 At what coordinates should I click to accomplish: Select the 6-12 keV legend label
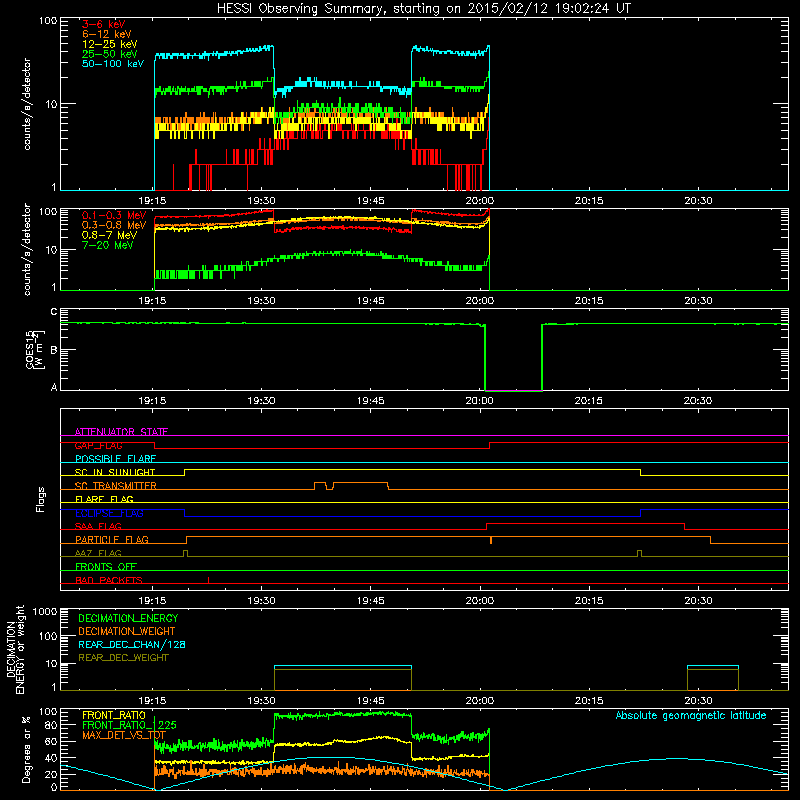tap(107, 34)
